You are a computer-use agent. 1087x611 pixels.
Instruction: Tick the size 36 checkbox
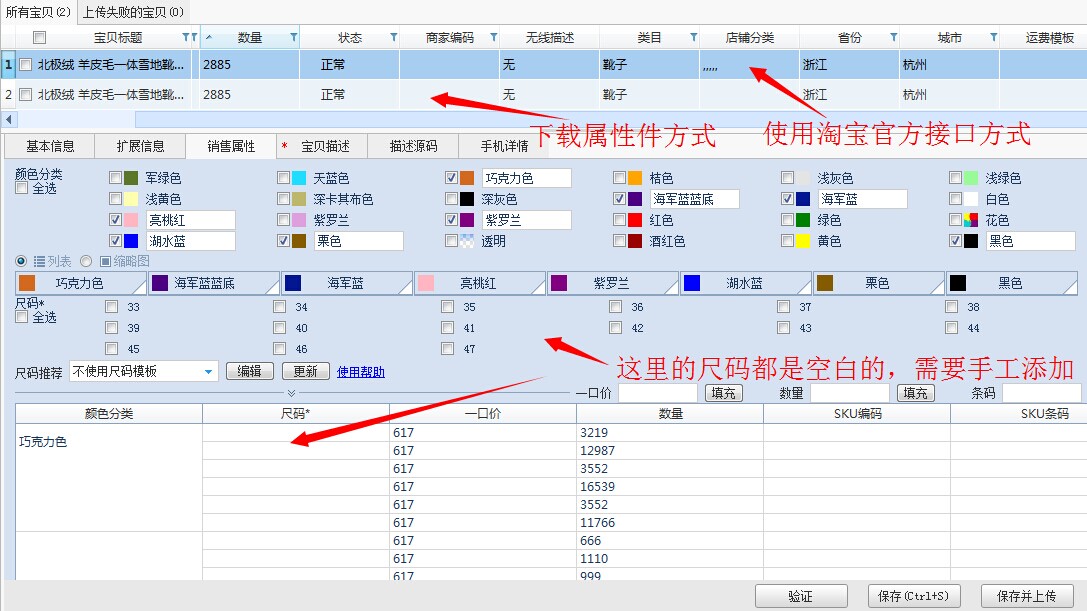click(x=616, y=307)
